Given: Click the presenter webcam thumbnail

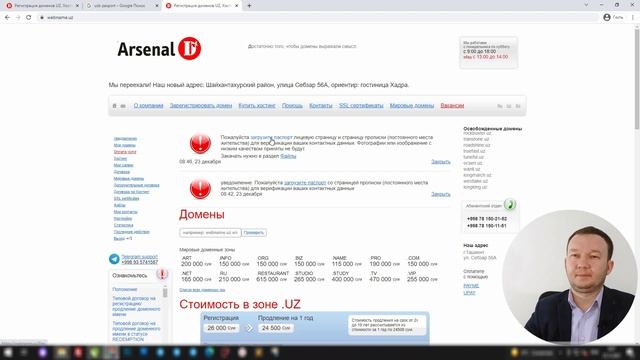Looking at the screenshot, I should (570, 277).
